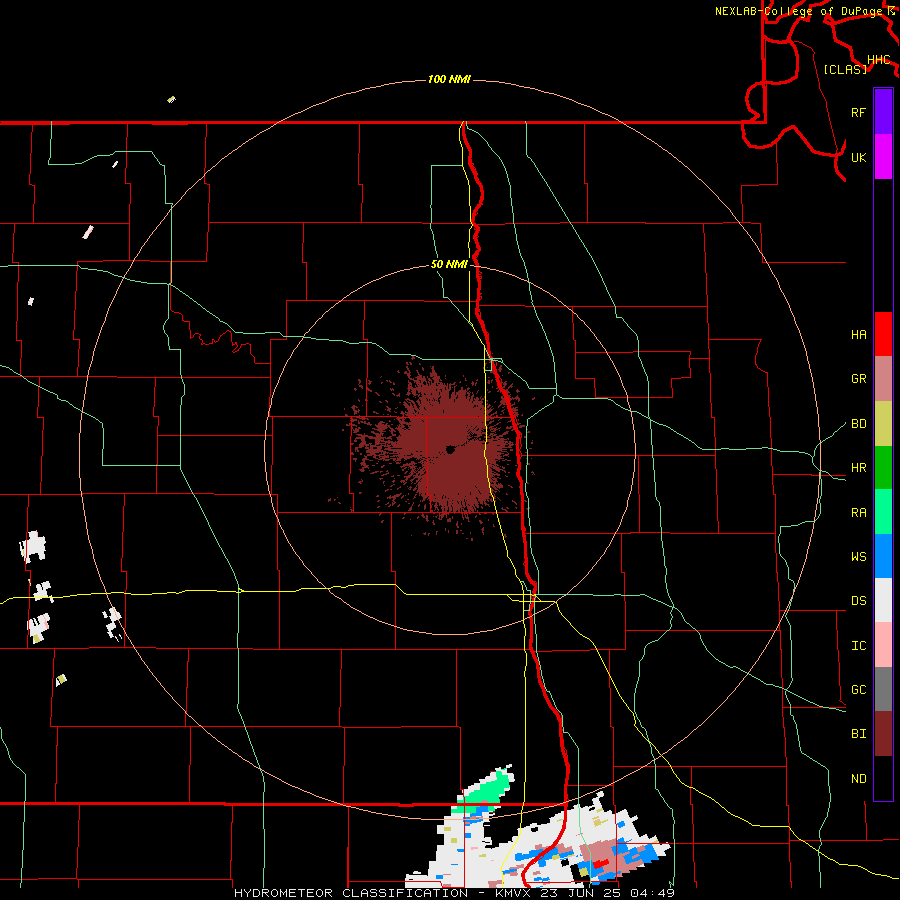900x900 pixels.
Task: Click the DS white legend block
Action: coord(883,600)
